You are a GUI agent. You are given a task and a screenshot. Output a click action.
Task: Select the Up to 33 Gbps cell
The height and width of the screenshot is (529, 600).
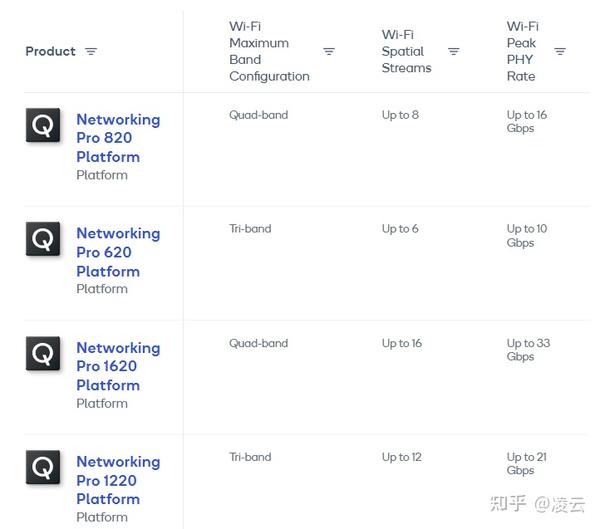tap(527, 349)
